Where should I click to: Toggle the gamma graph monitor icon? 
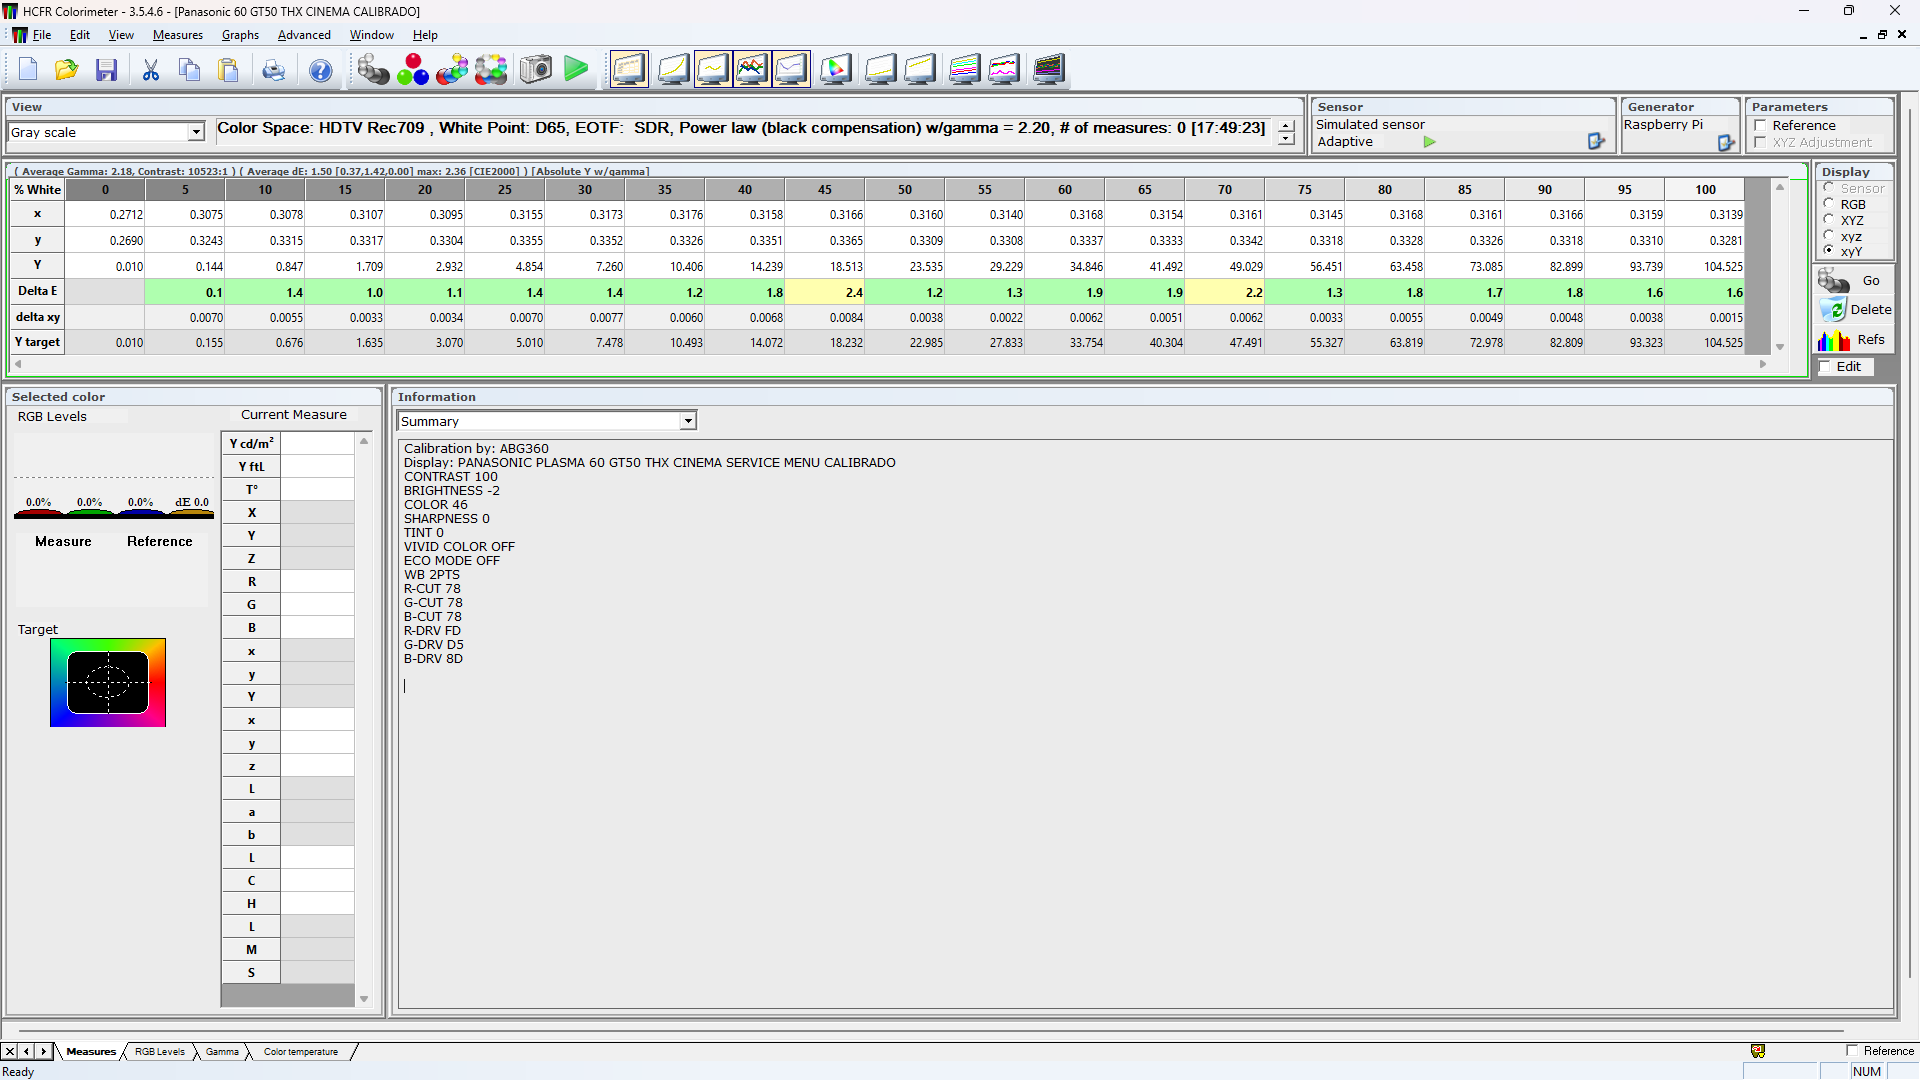click(x=713, y=70)
